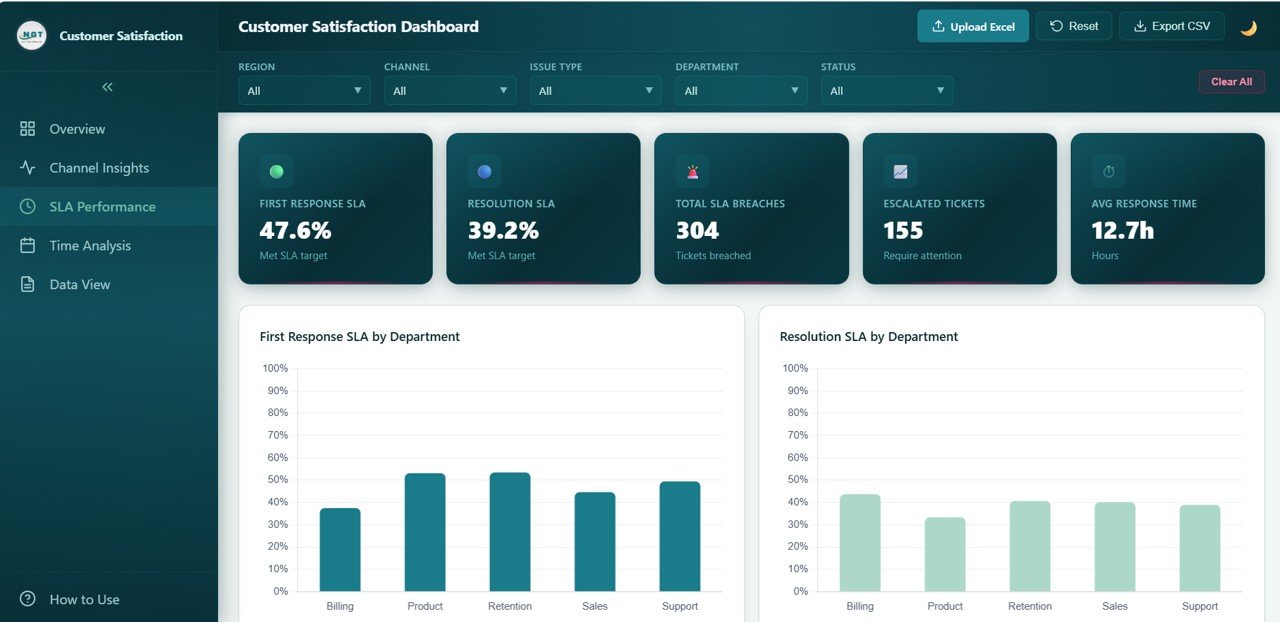Open the Department filter dropdown

tap(741, 91)
